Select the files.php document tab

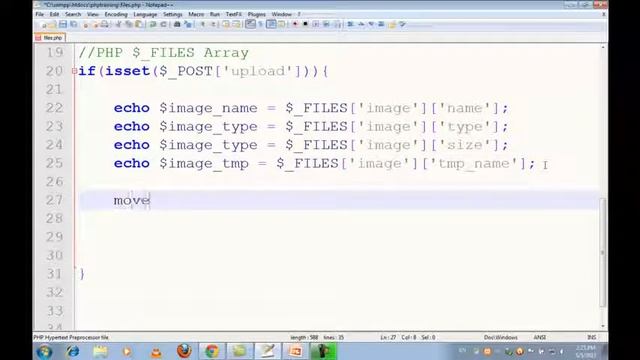coord(49,38)
